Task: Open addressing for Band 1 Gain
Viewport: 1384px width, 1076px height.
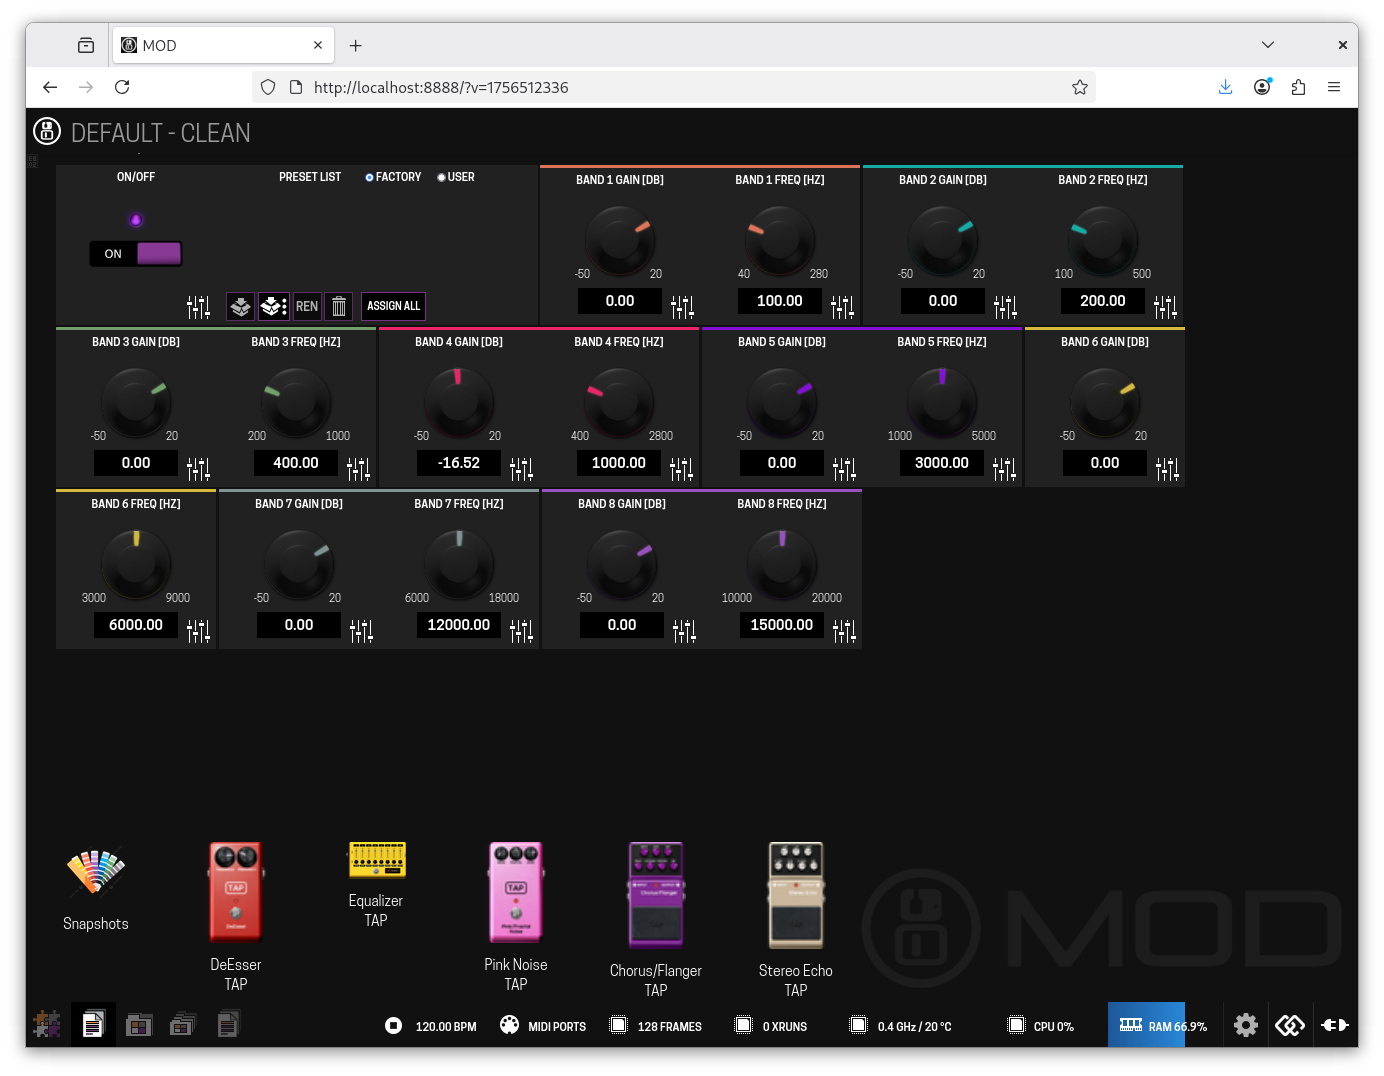Action: 682,307
